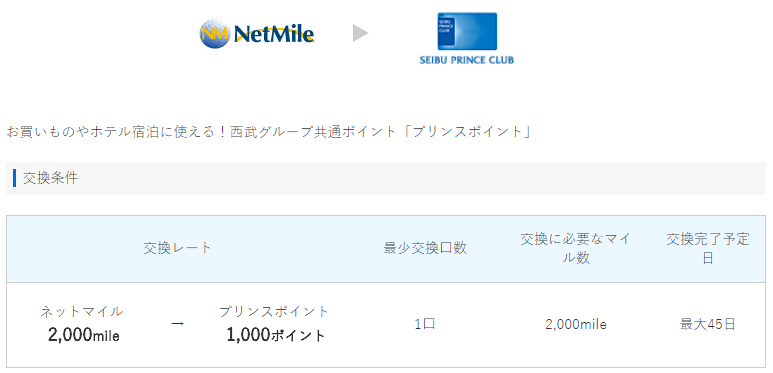Click the gray arrow between the logos
This screenshot has height=373, width=773.
click(361, 34)
